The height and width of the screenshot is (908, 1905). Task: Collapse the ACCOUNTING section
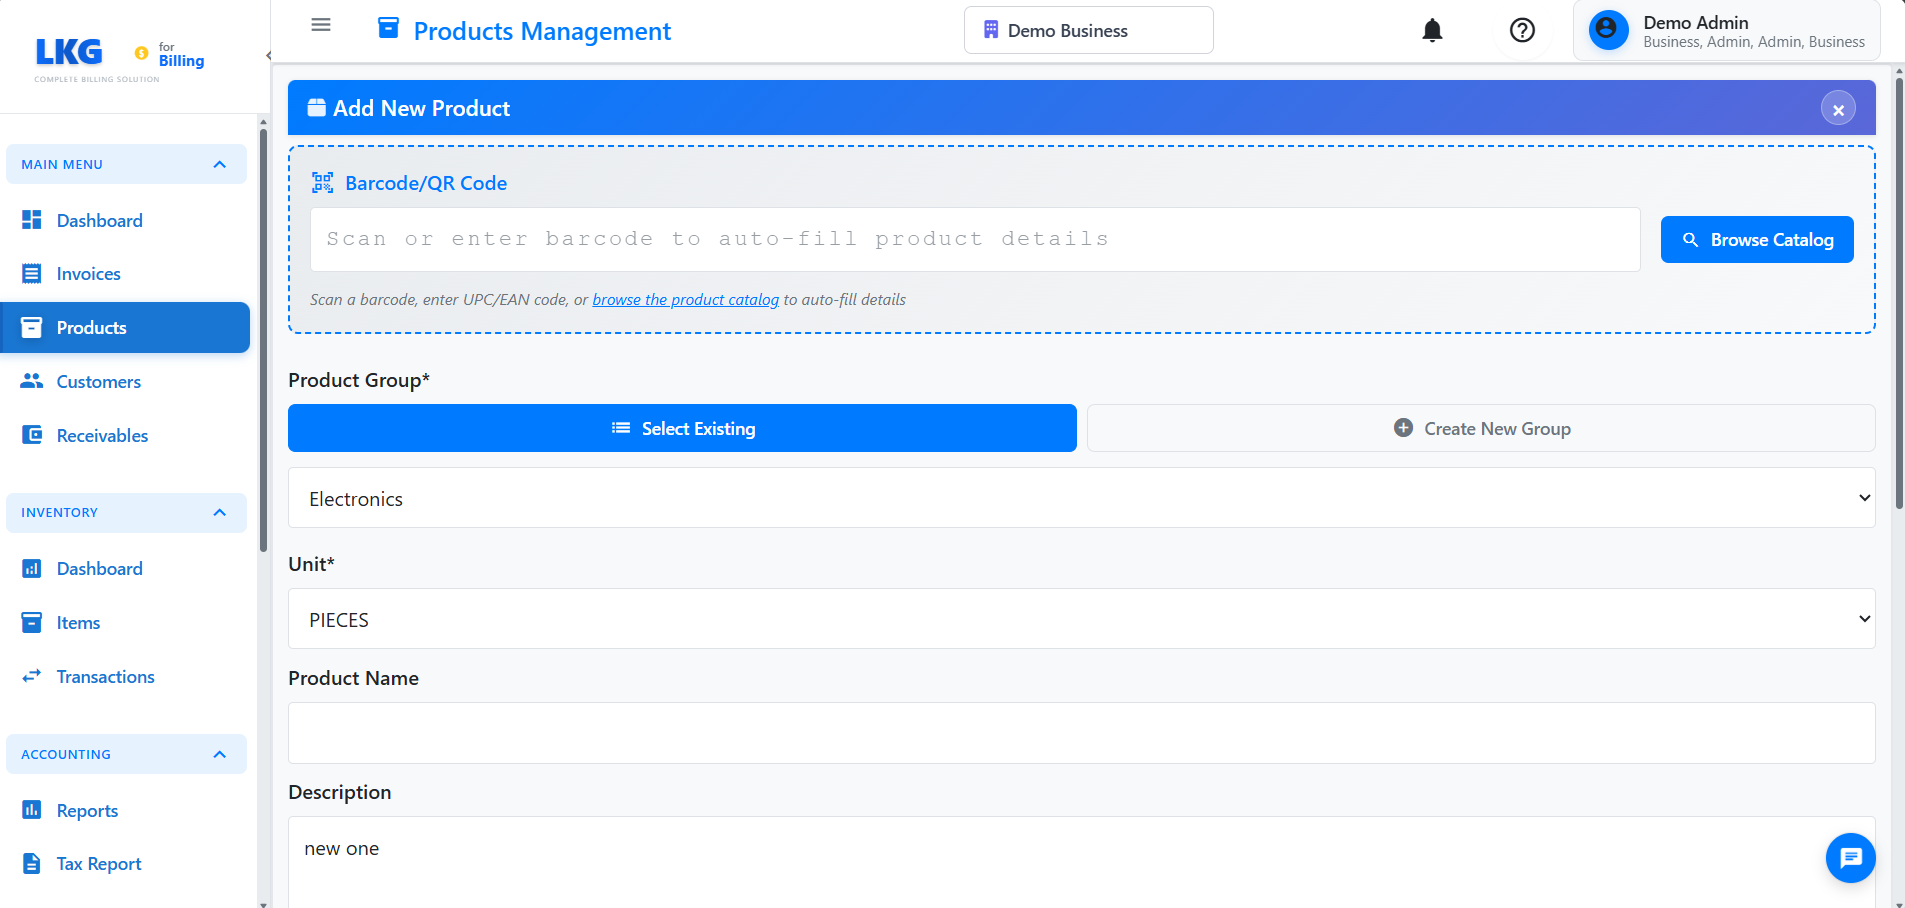(220, 755)
